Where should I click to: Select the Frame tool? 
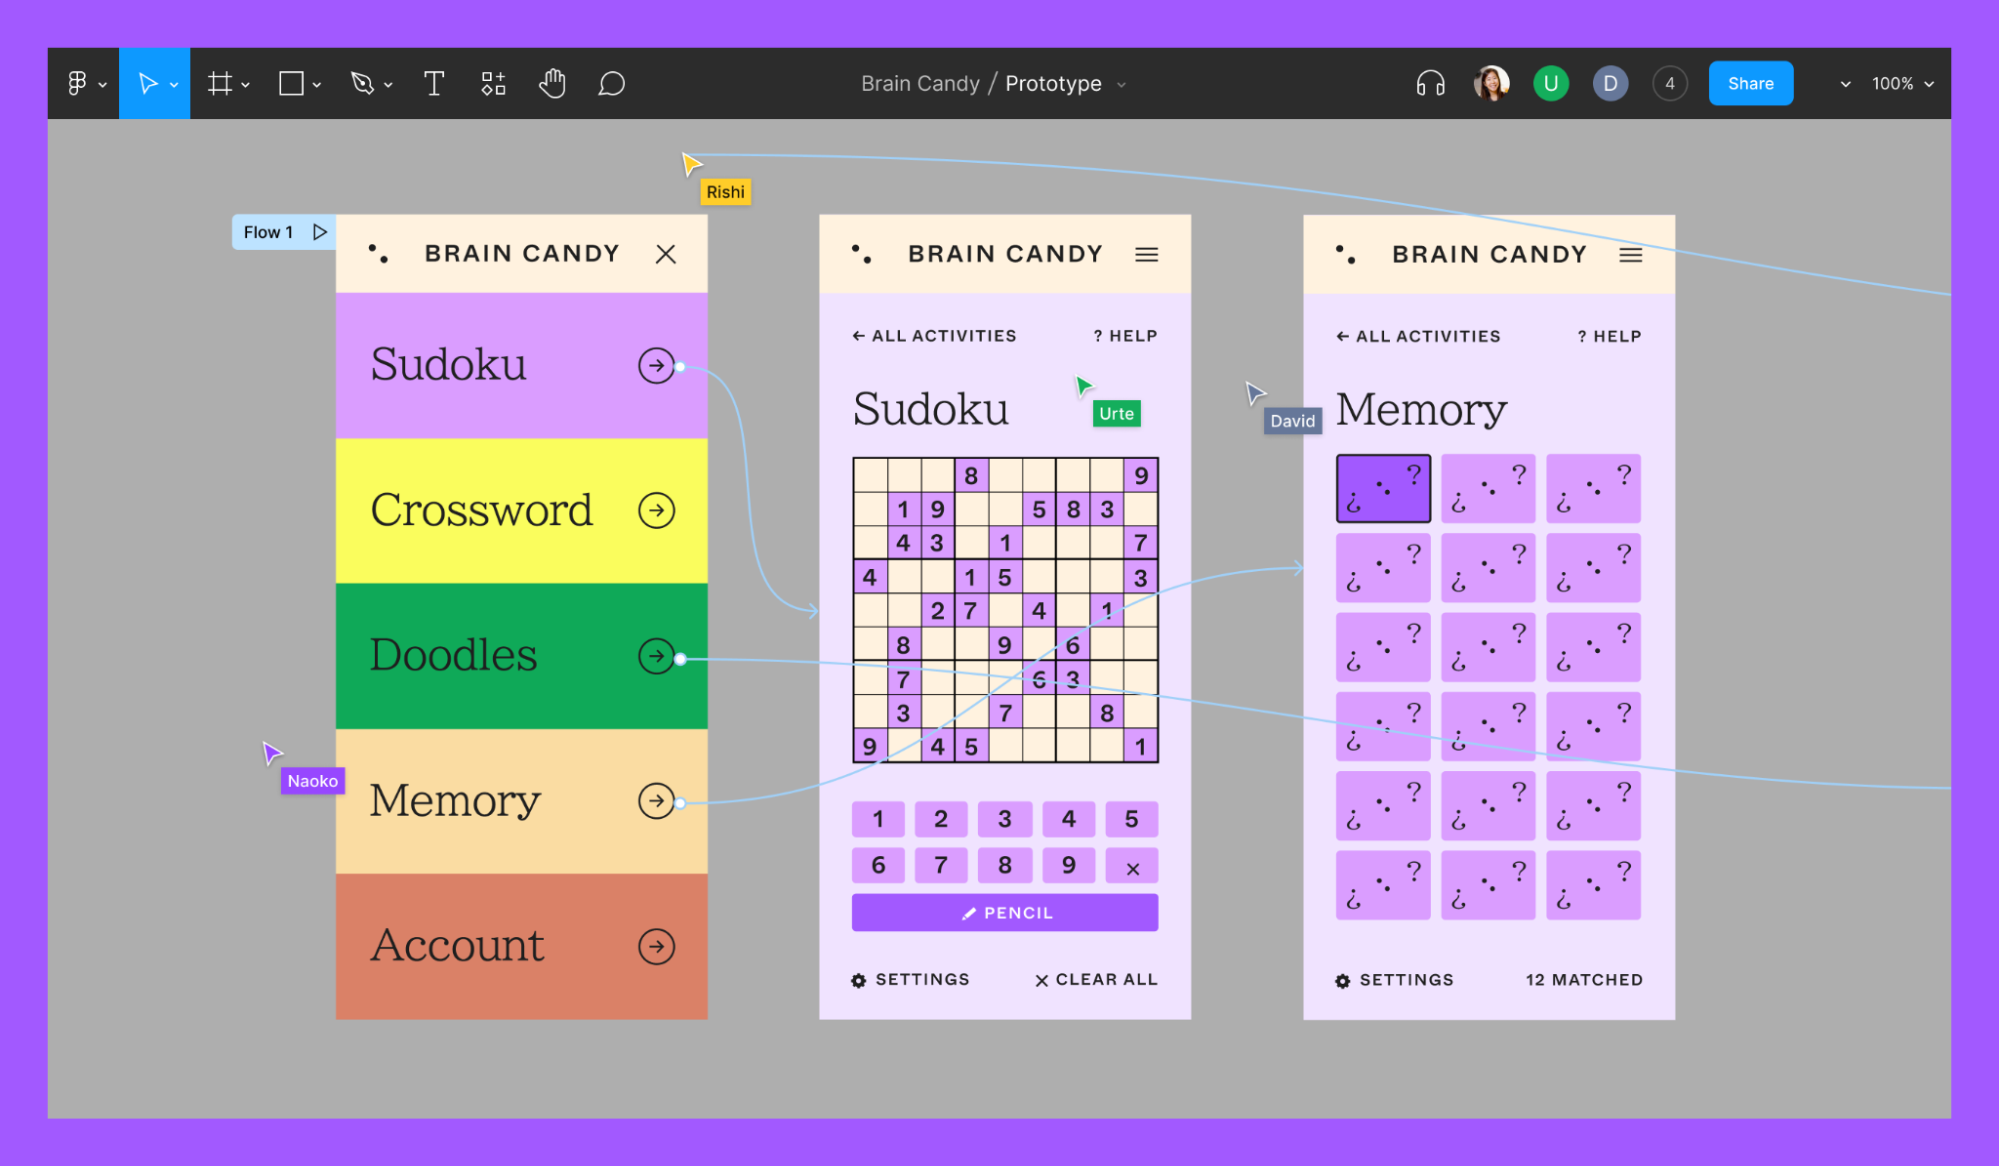click(x=220, y=84)
